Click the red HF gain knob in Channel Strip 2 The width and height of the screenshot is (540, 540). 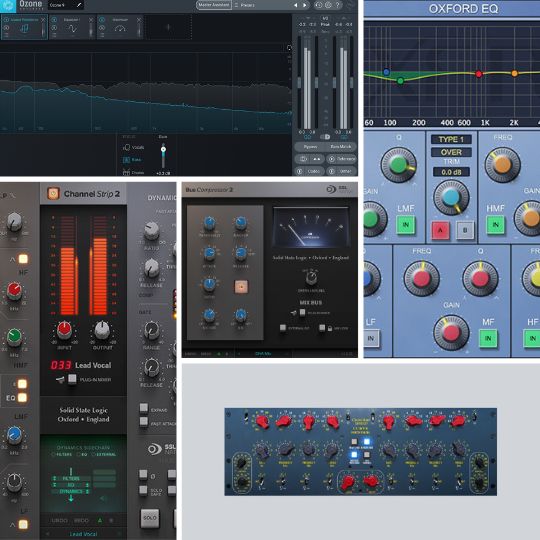pyautogui.click(x=14, y=290)
